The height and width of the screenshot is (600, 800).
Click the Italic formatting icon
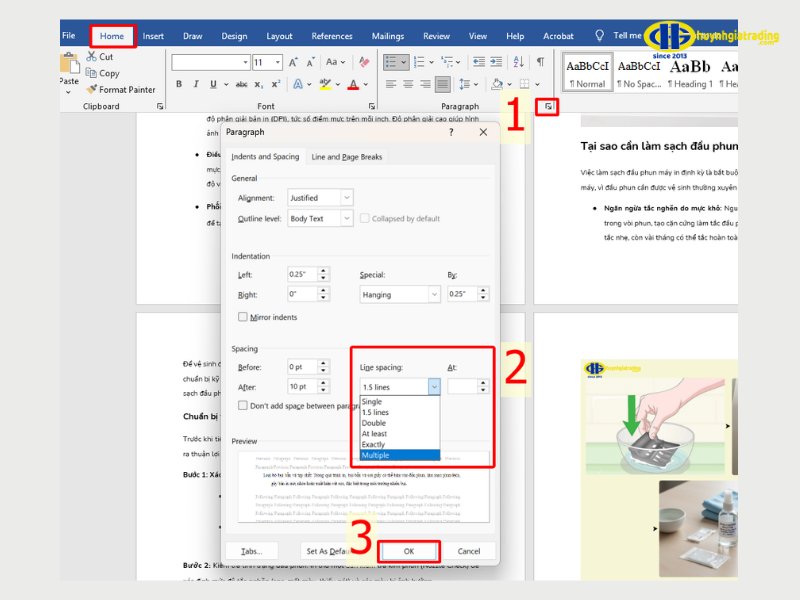pos(195,84)
